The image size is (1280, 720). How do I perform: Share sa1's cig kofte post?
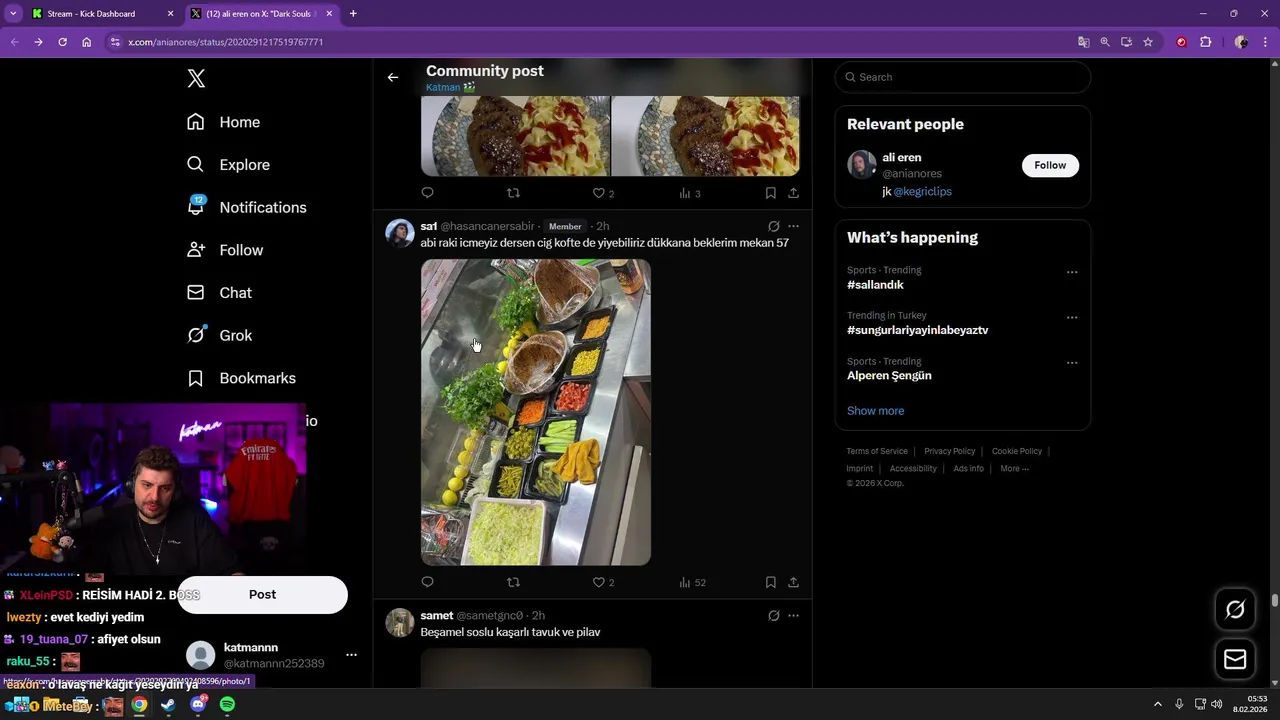793,582
